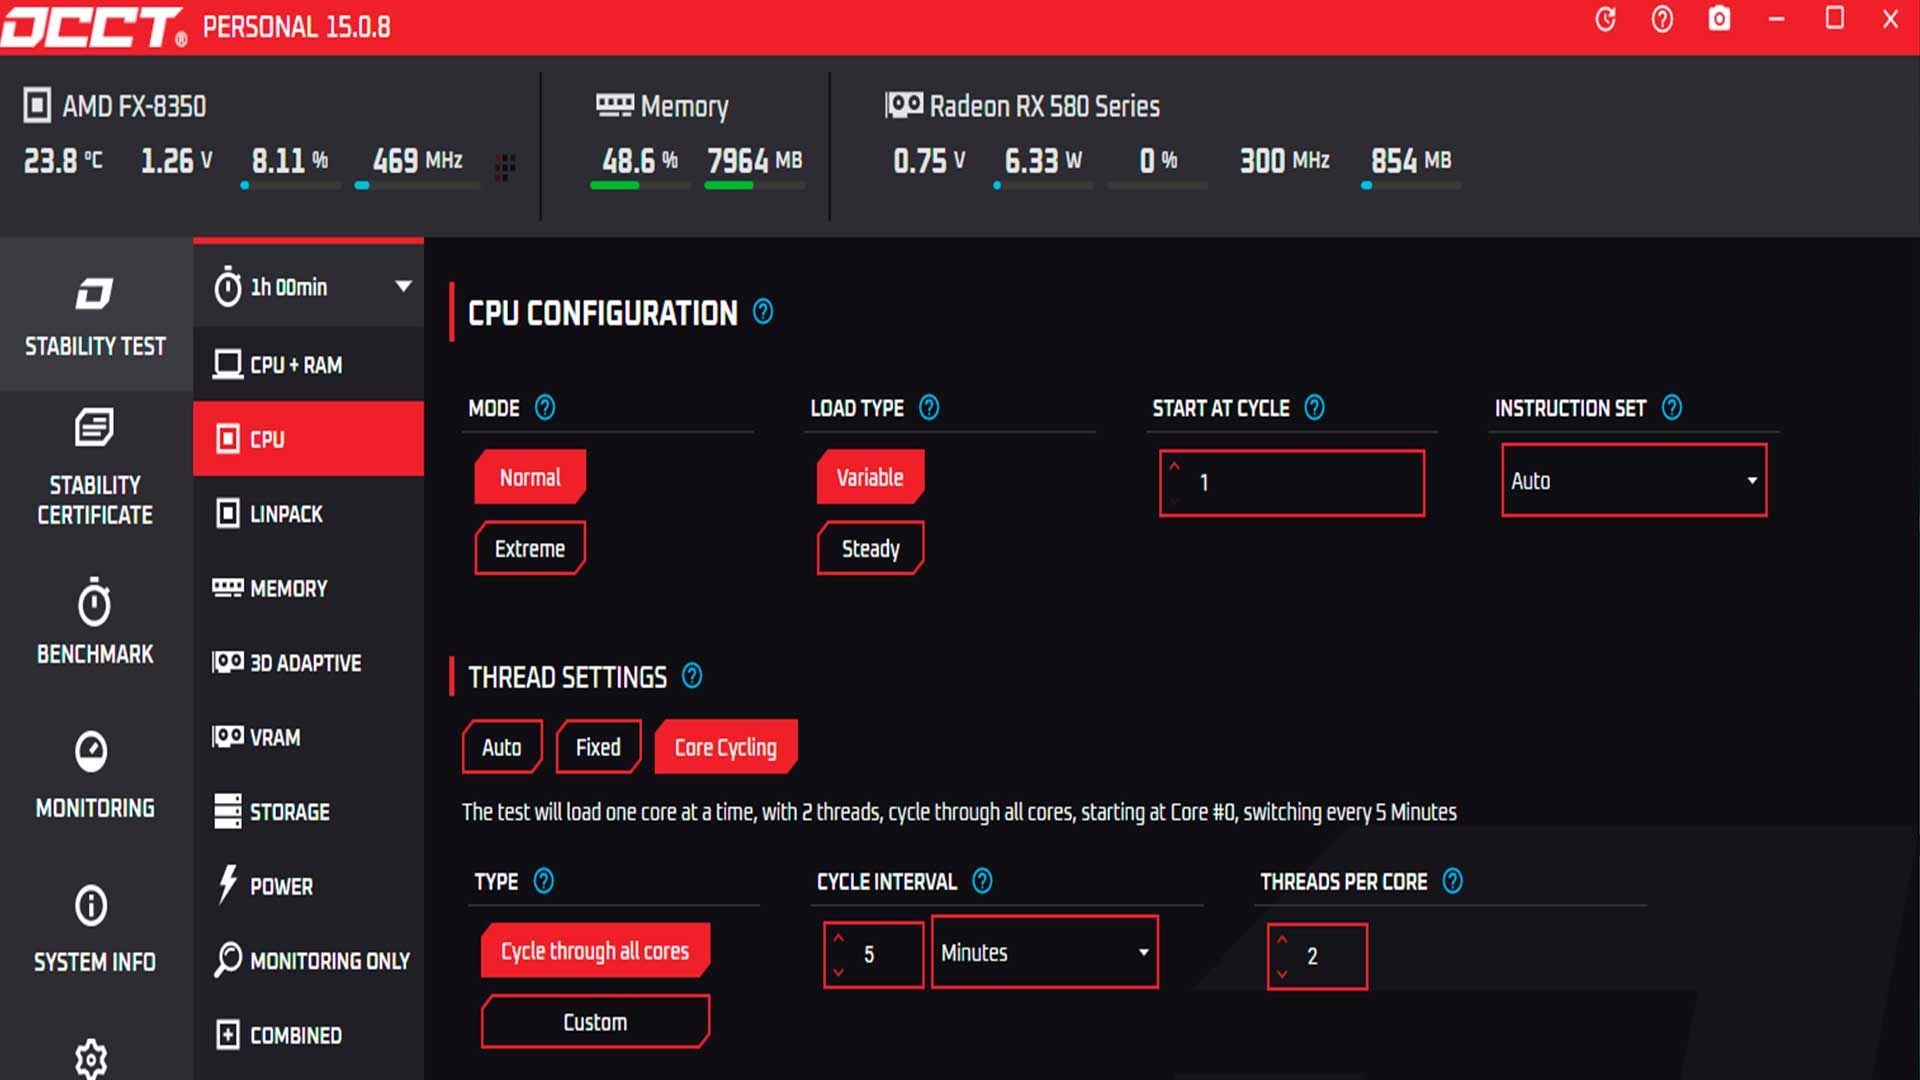Open the Monitoring gauge section

(x=94, y=775)
